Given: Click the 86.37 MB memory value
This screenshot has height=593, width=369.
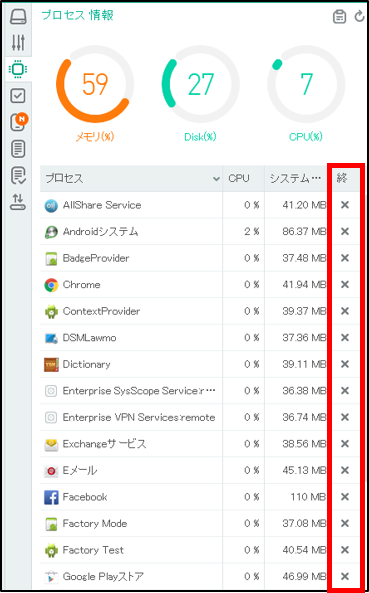Looking at the screenshot, I should (304, 231).
